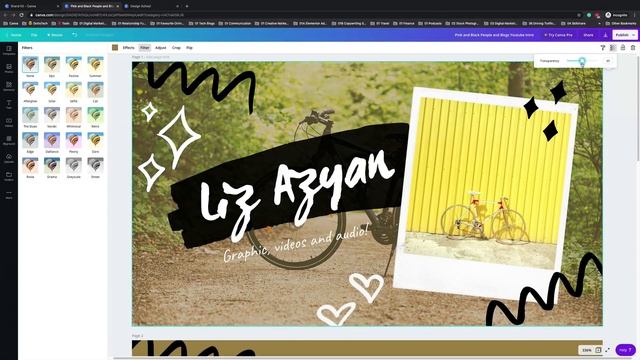Click the copy style paint roller icon
The image size is (640, 360).
pyautogui.click(x=603, y=48)
